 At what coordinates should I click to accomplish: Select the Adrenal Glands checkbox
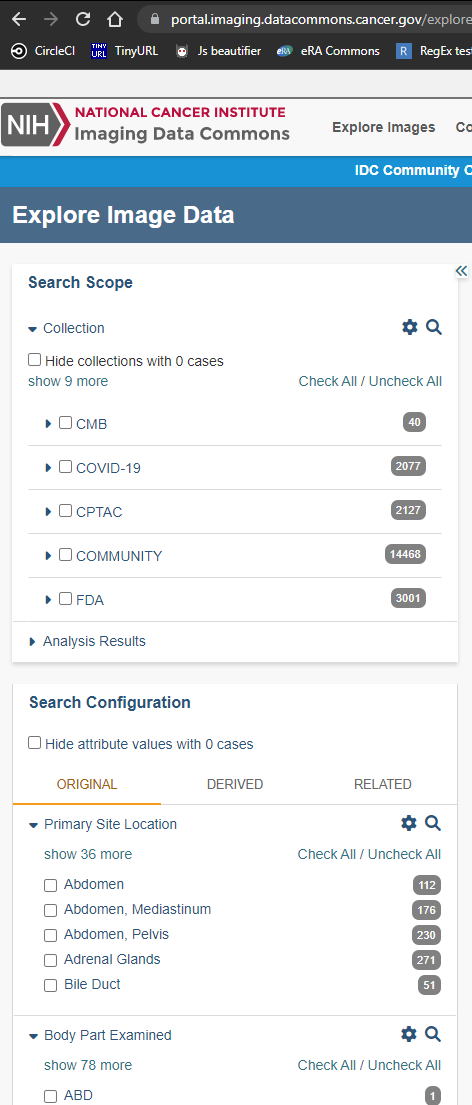click(51, 960)
